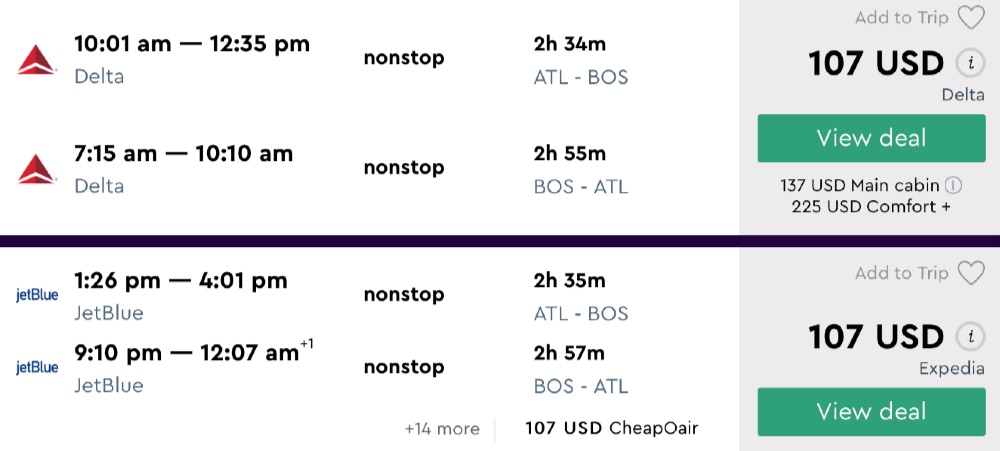This screenshot has height=451, width=1000.
Task: Click View deal for the Expedia fare
Action: tap(871, 411)
